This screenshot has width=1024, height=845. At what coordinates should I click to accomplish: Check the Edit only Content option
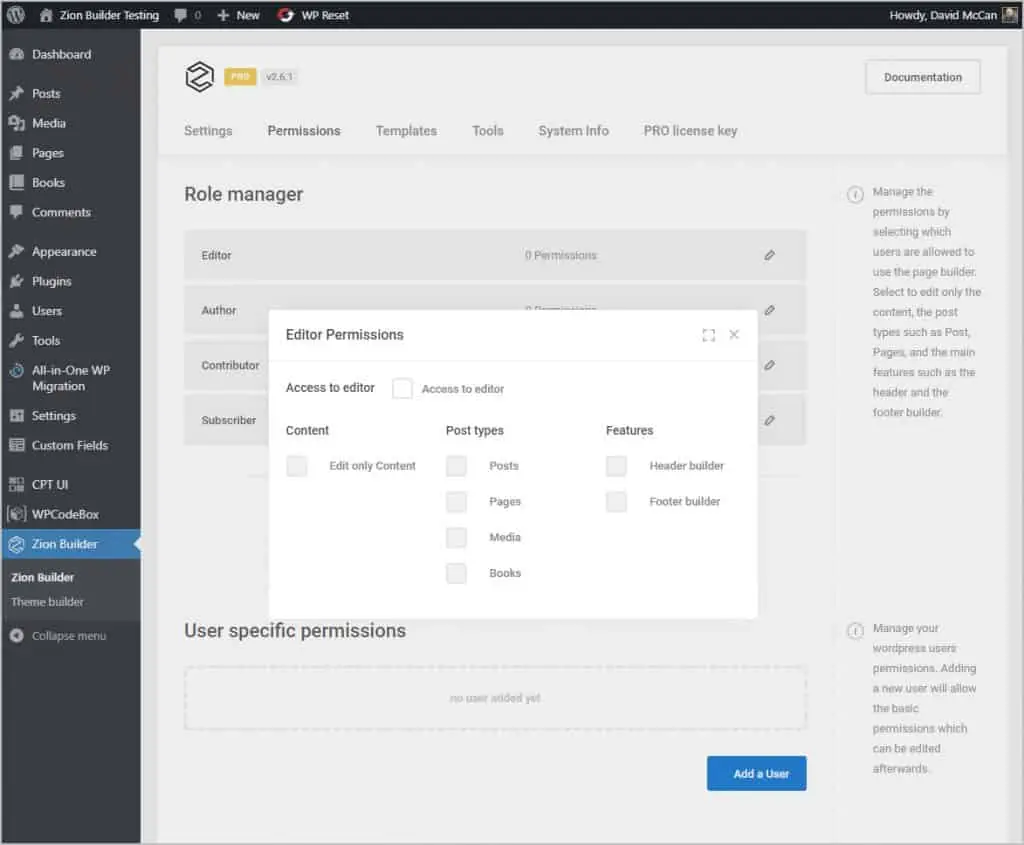296,465
